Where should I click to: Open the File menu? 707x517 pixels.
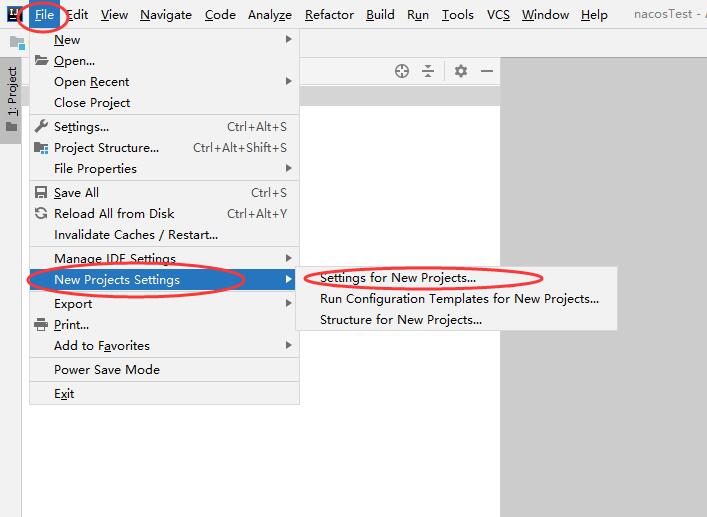(x=44, y=15)
